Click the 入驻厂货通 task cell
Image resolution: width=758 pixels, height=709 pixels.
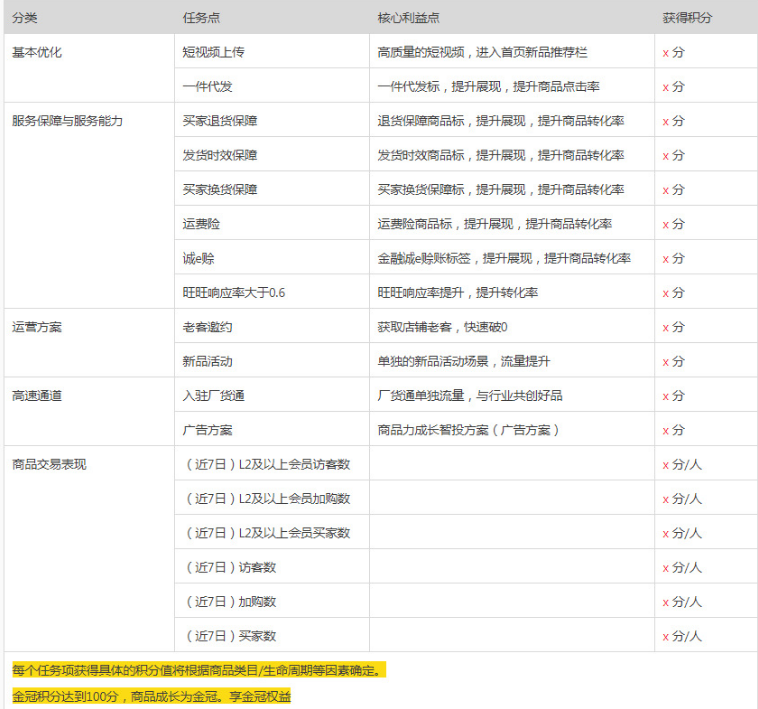click(x=213, y=395)
